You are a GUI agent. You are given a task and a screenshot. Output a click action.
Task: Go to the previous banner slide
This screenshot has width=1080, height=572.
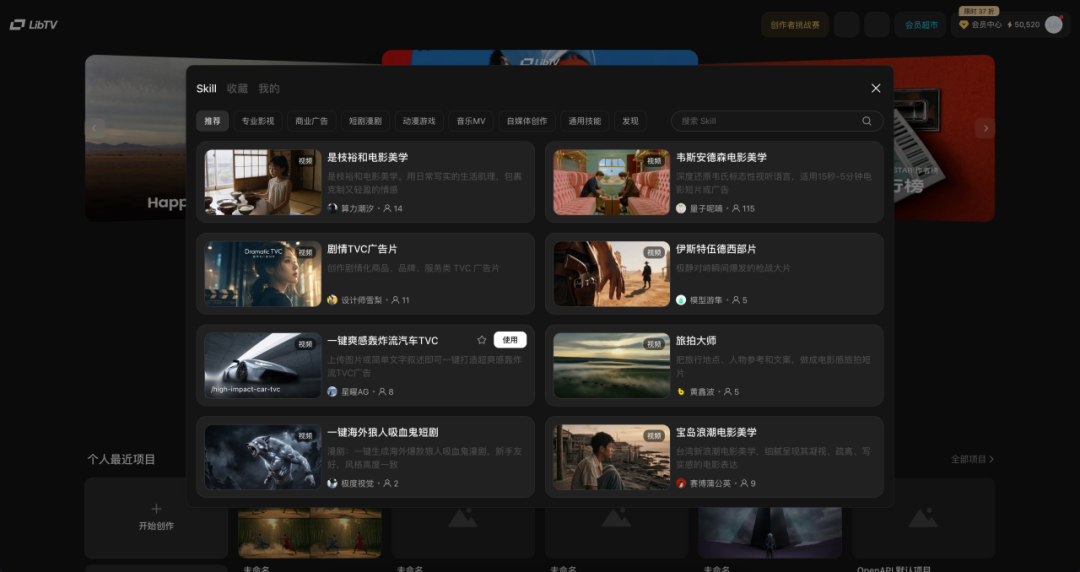[94, 128]
